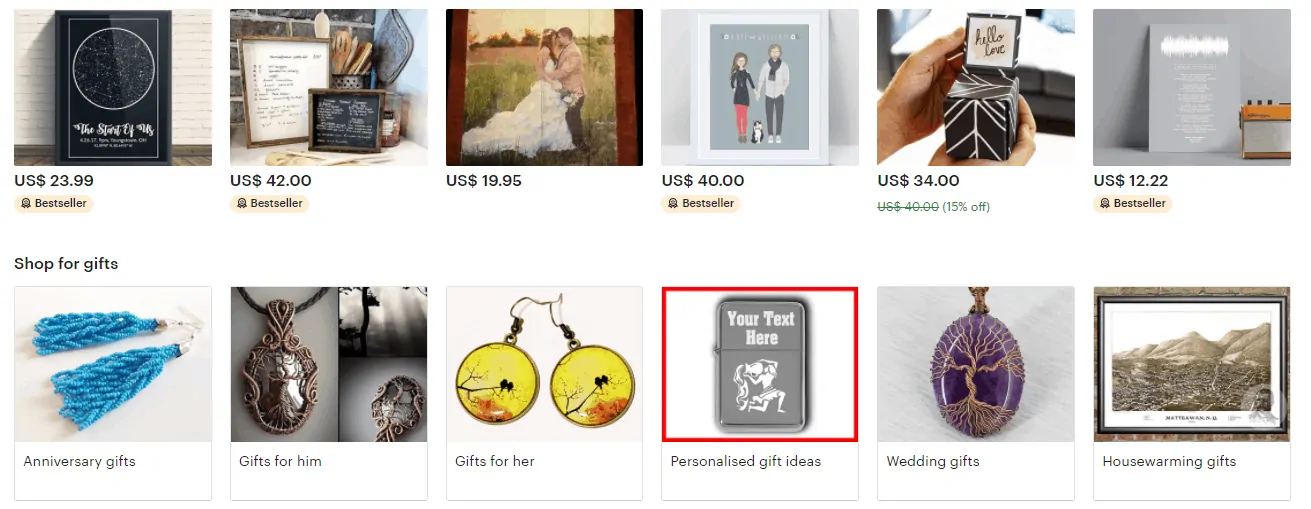
Task: Open the Personalised gift ideas lighter image
Action: pyautogui.click(x=760, y=364)
